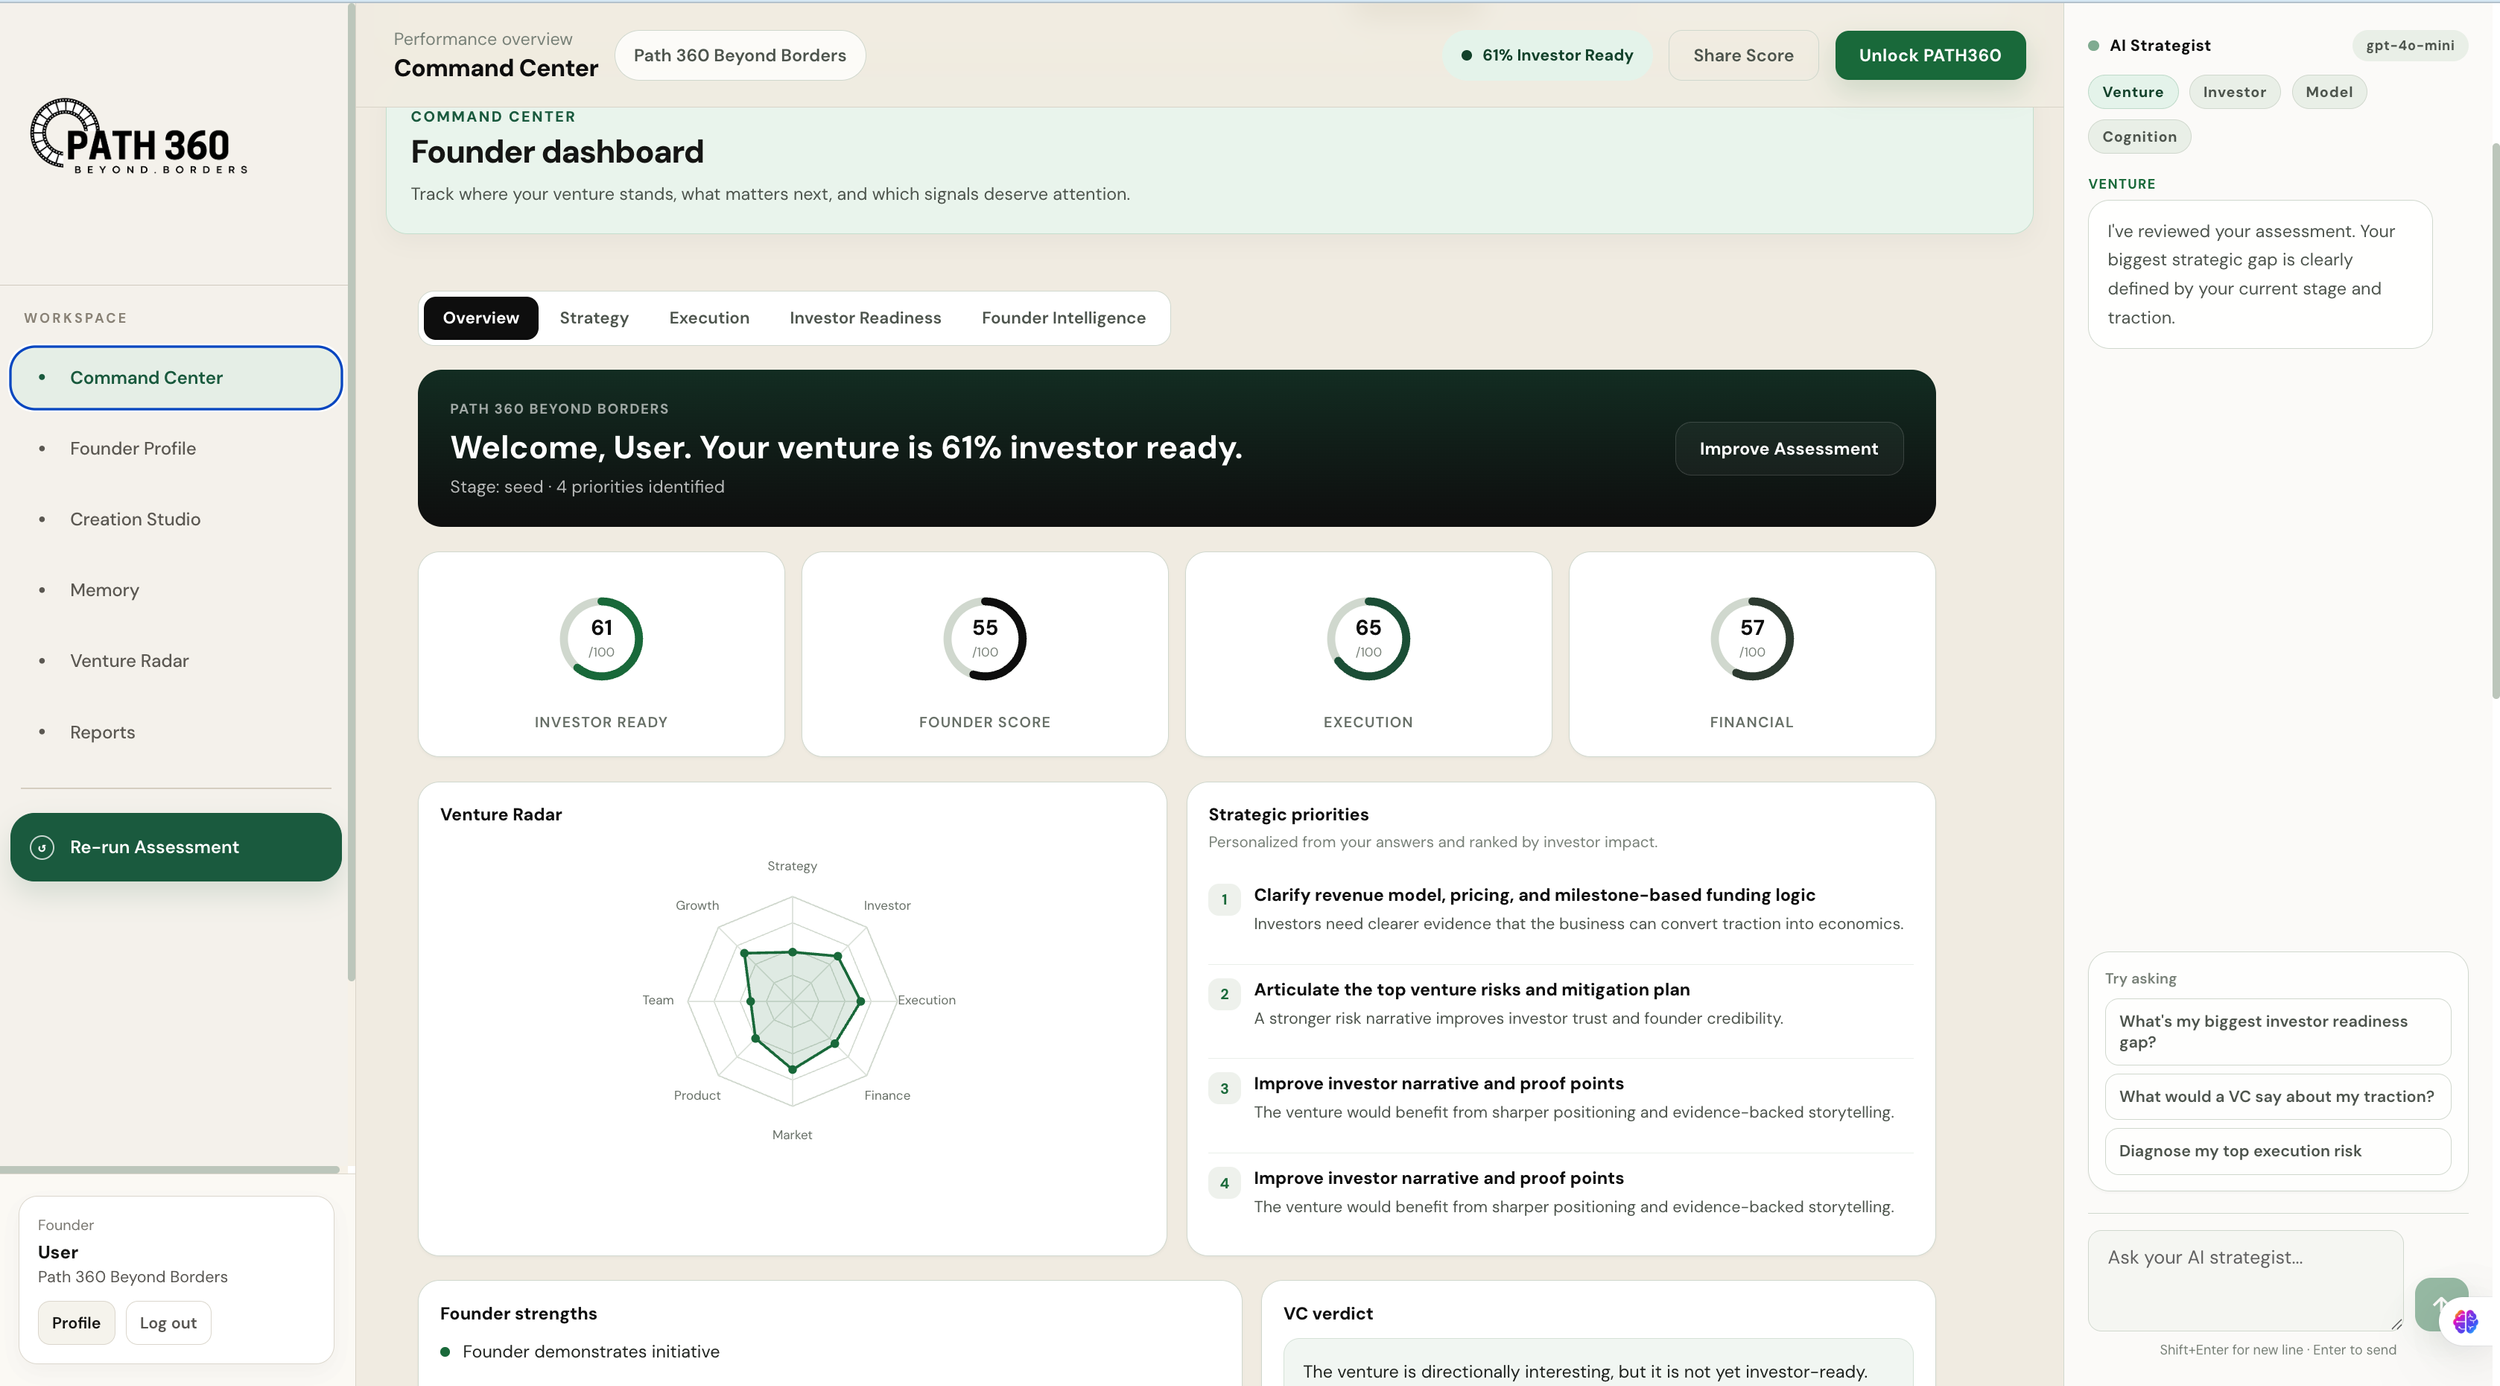Ask "What would a VC say about my traction?"

click(2277, 1097)
